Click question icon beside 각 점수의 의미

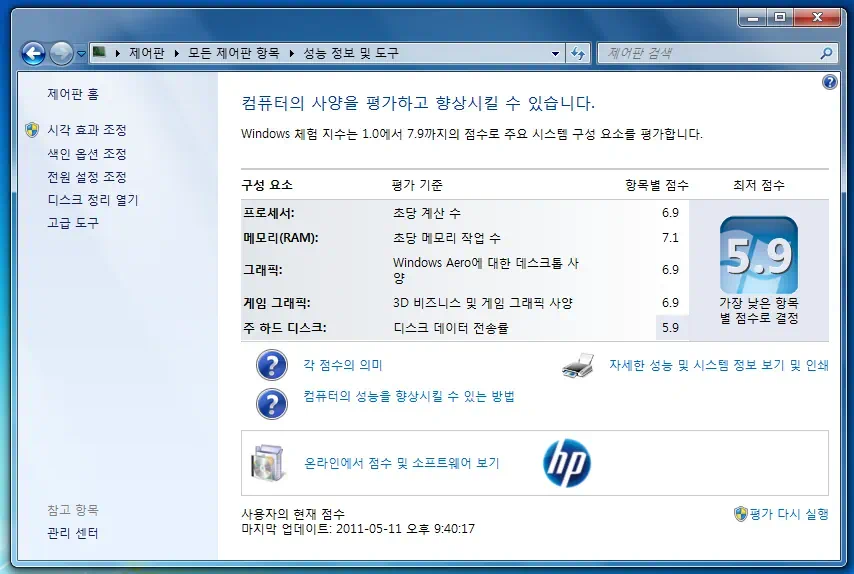pyautogui.click(x=272, y=365)
